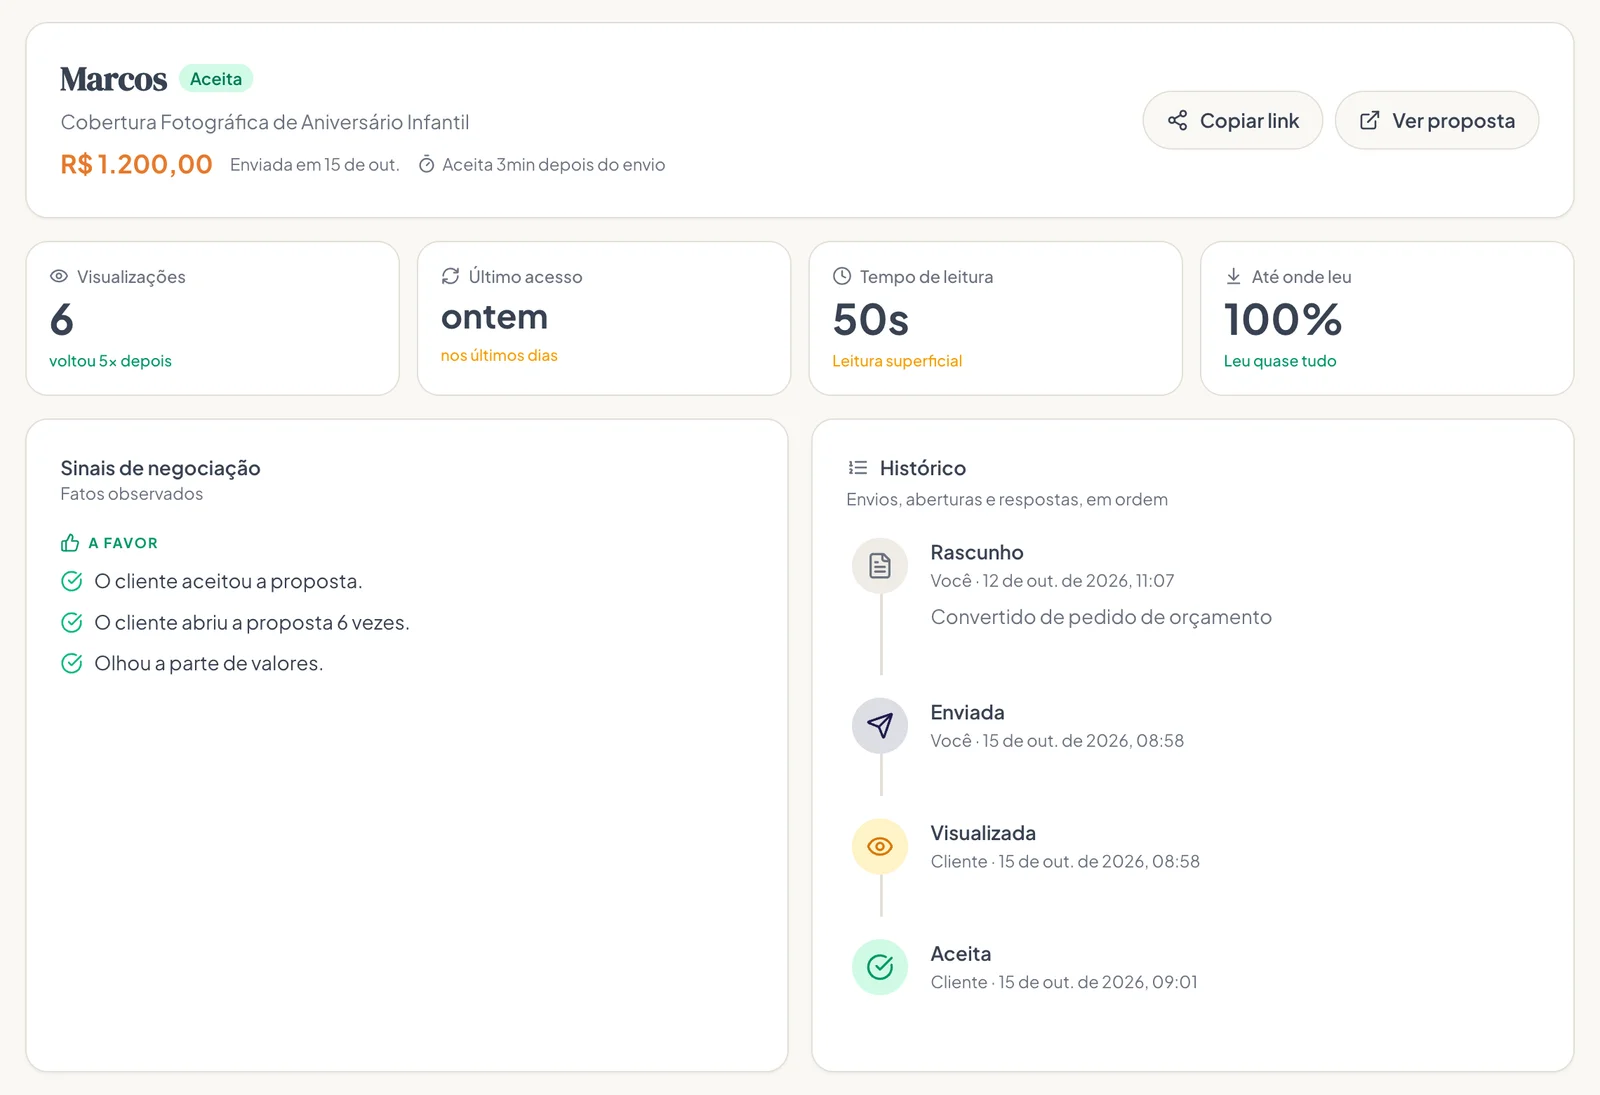
Task: Click the price R$ 1.200,00
Action: [x=136, y=164]
